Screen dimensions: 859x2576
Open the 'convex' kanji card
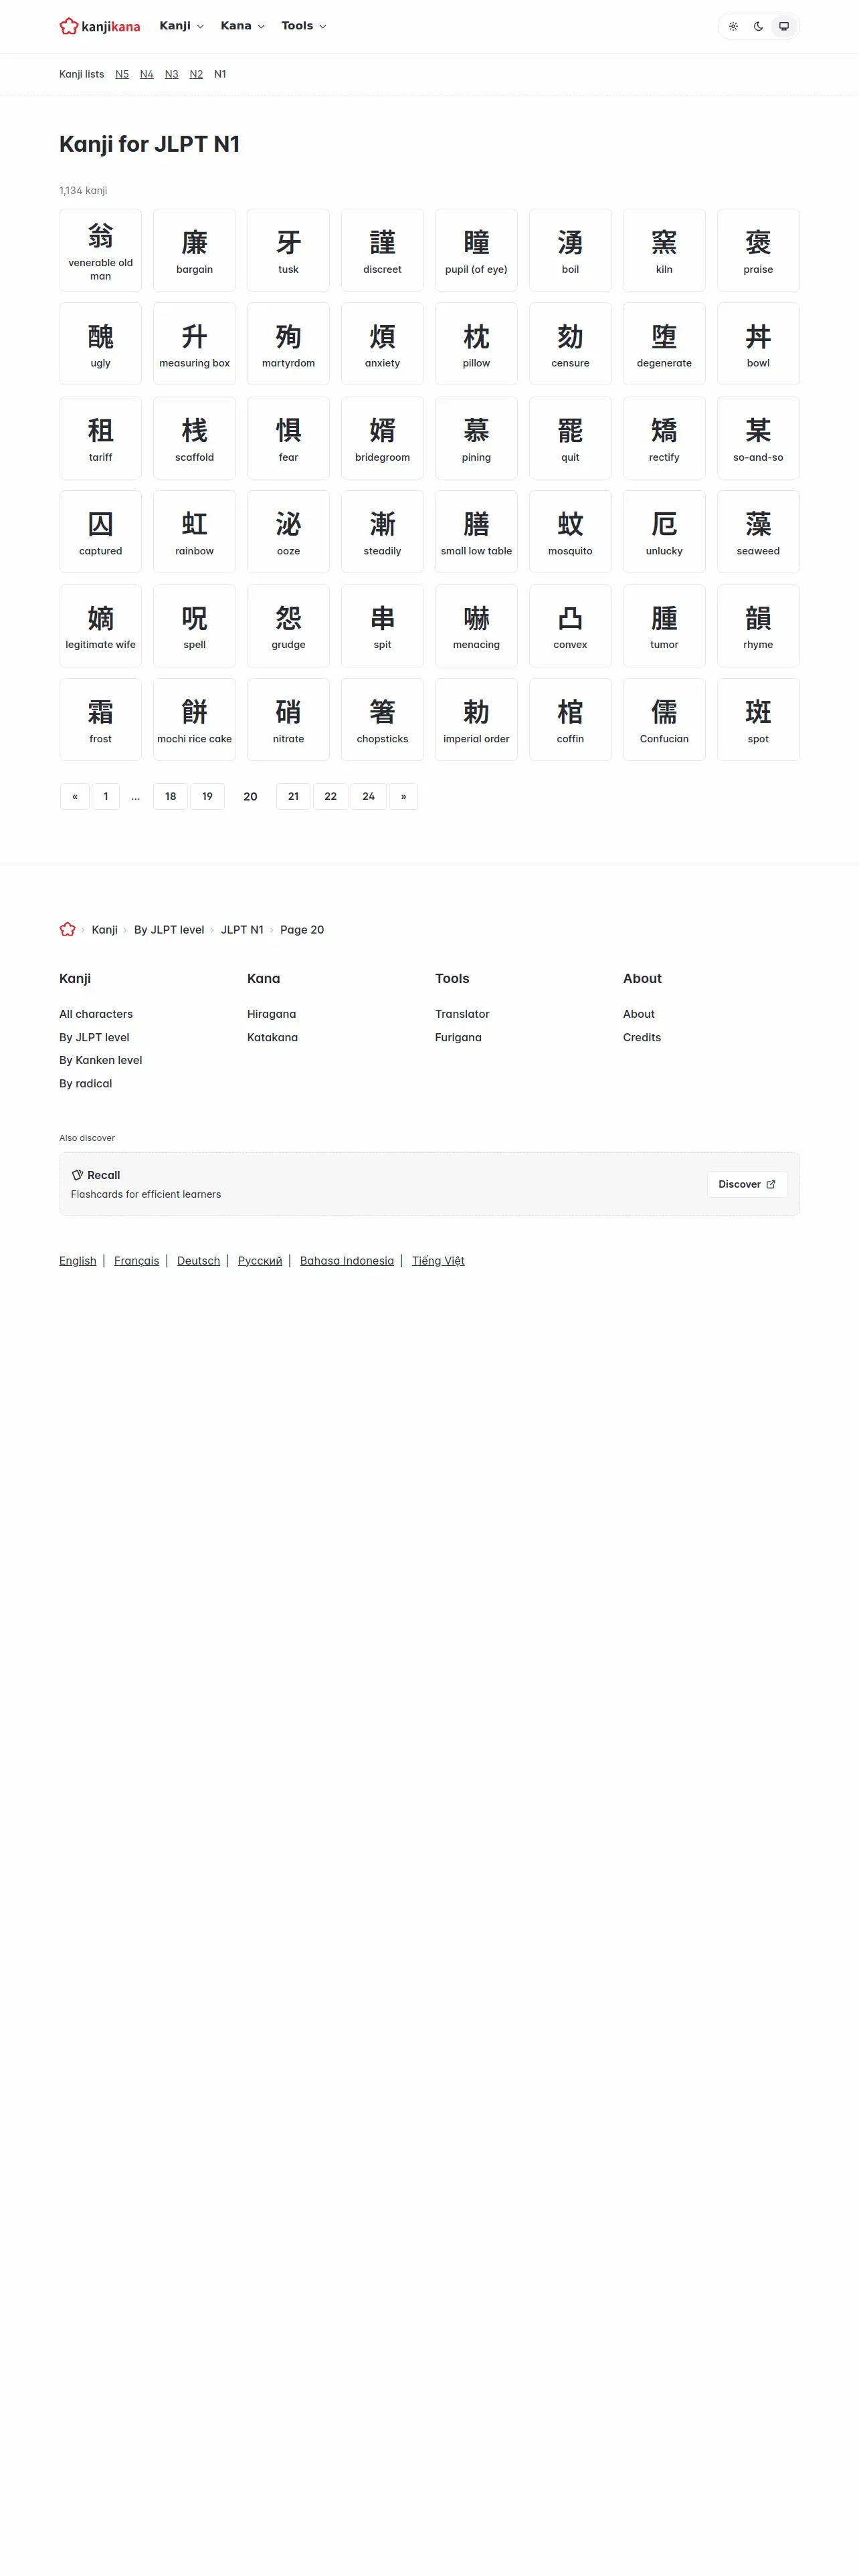click(x=570, y=626)
